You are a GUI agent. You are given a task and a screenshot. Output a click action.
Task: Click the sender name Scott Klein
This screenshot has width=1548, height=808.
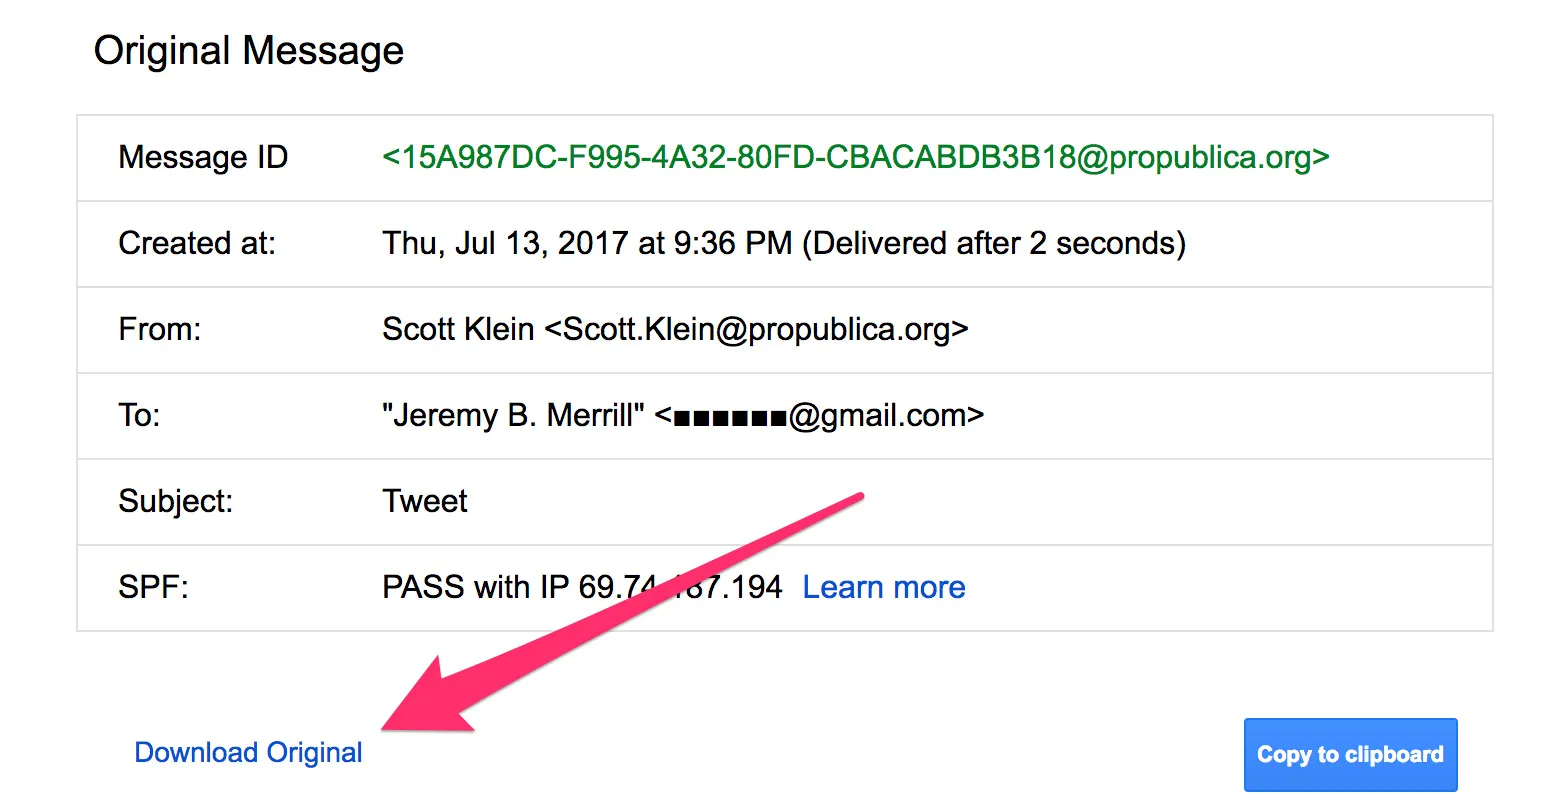pos(458,329)
